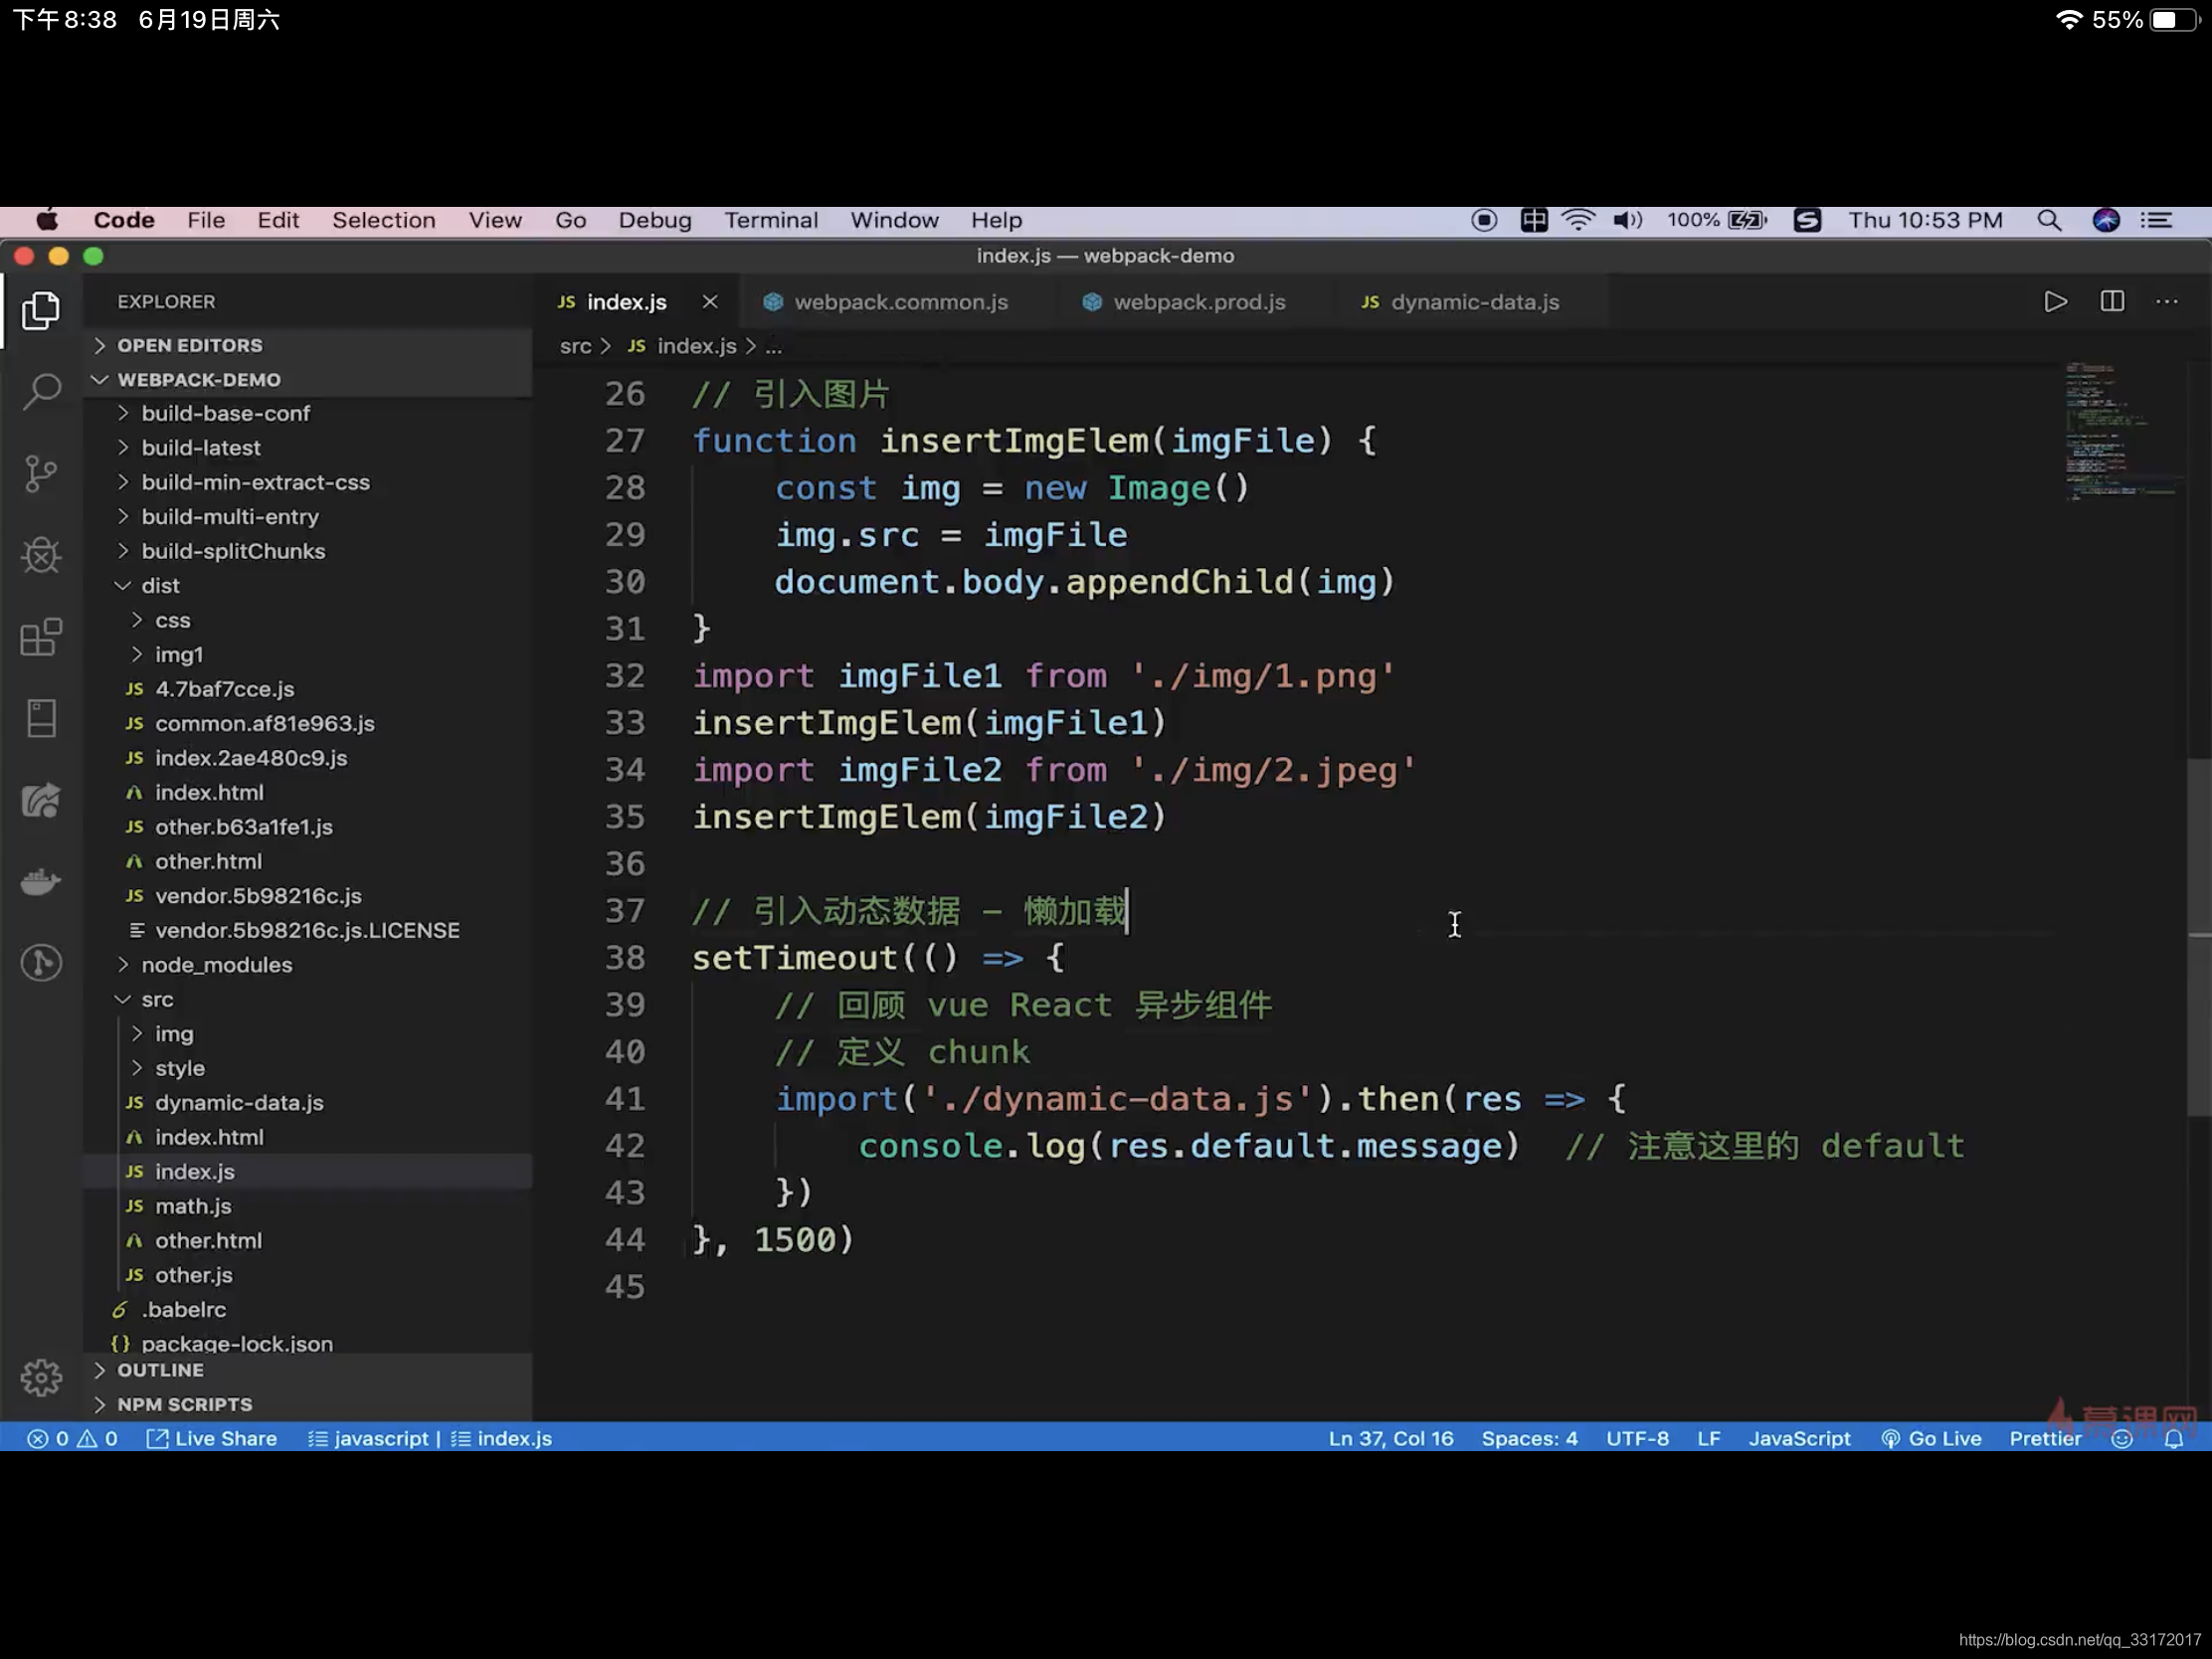The width and height of the screenshot is (2212, 1659).
Task: Expand the NPM SCRIPTS section
Action: tap(184, 1404)
